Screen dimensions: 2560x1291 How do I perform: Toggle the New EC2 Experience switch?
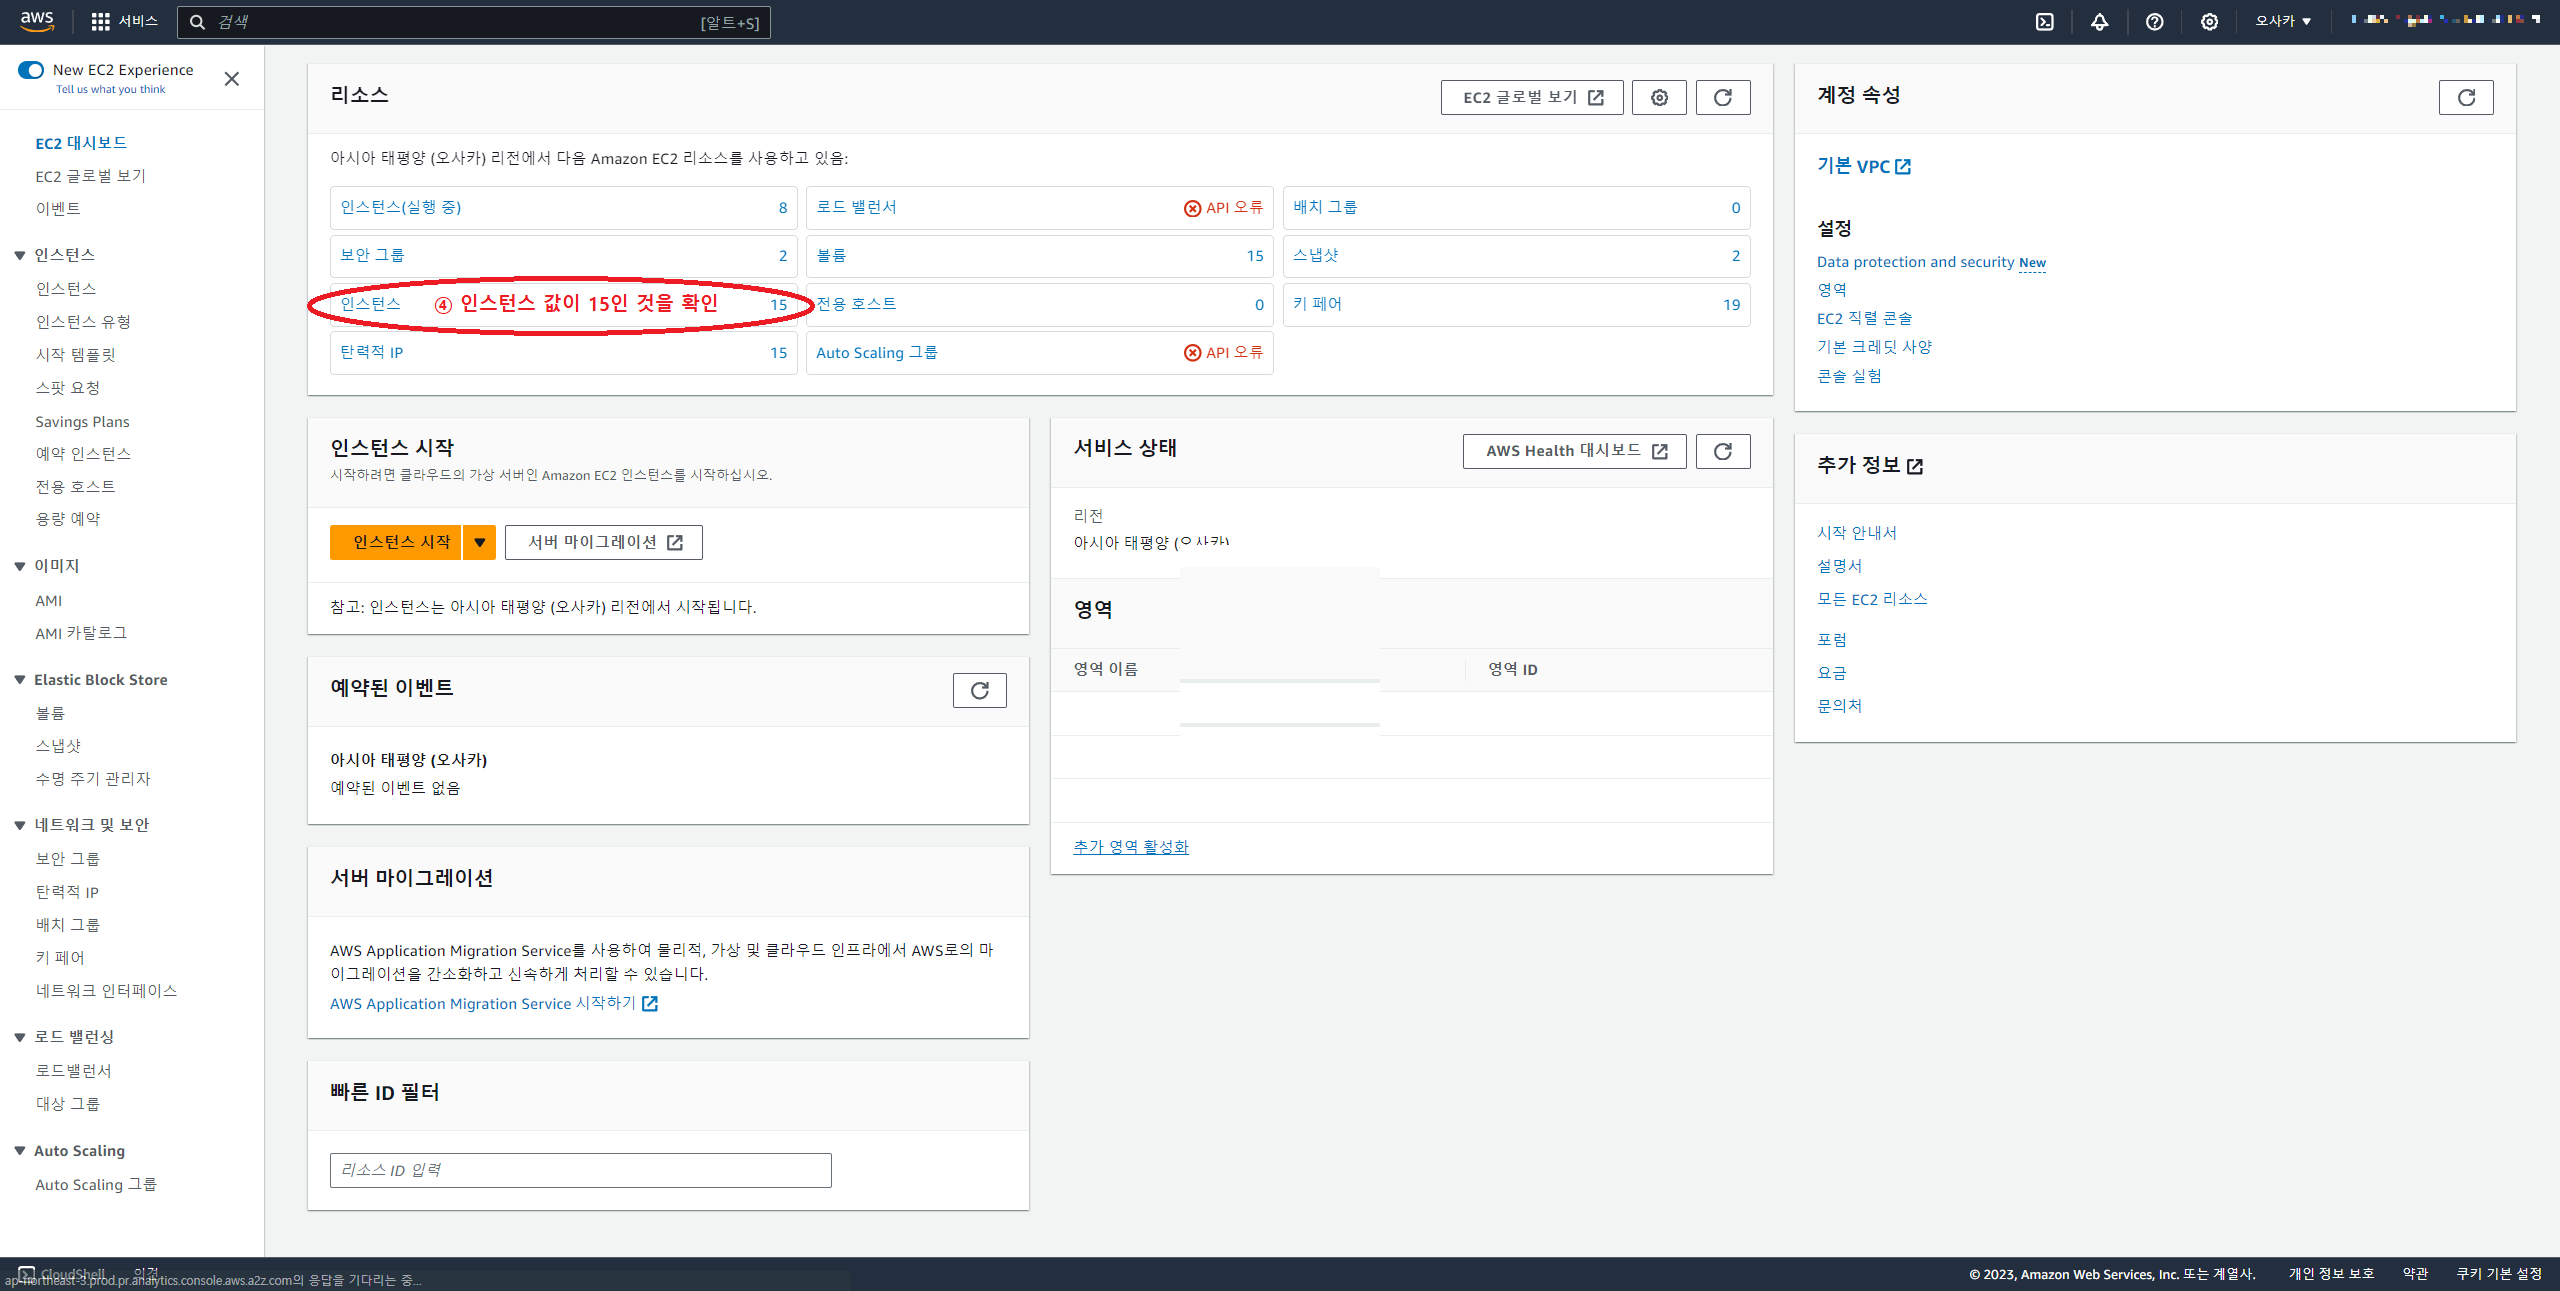tap(31, 70)
